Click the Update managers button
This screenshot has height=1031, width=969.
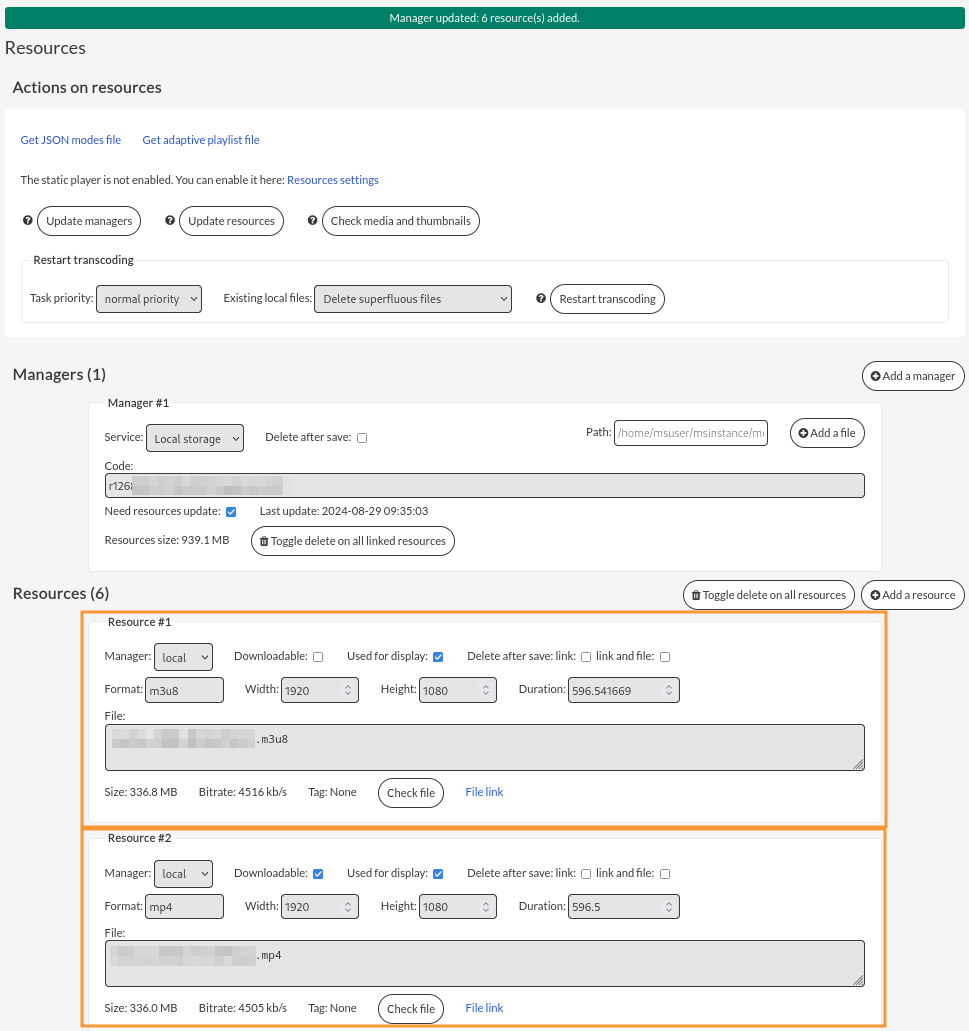click(x=89, y=221)
